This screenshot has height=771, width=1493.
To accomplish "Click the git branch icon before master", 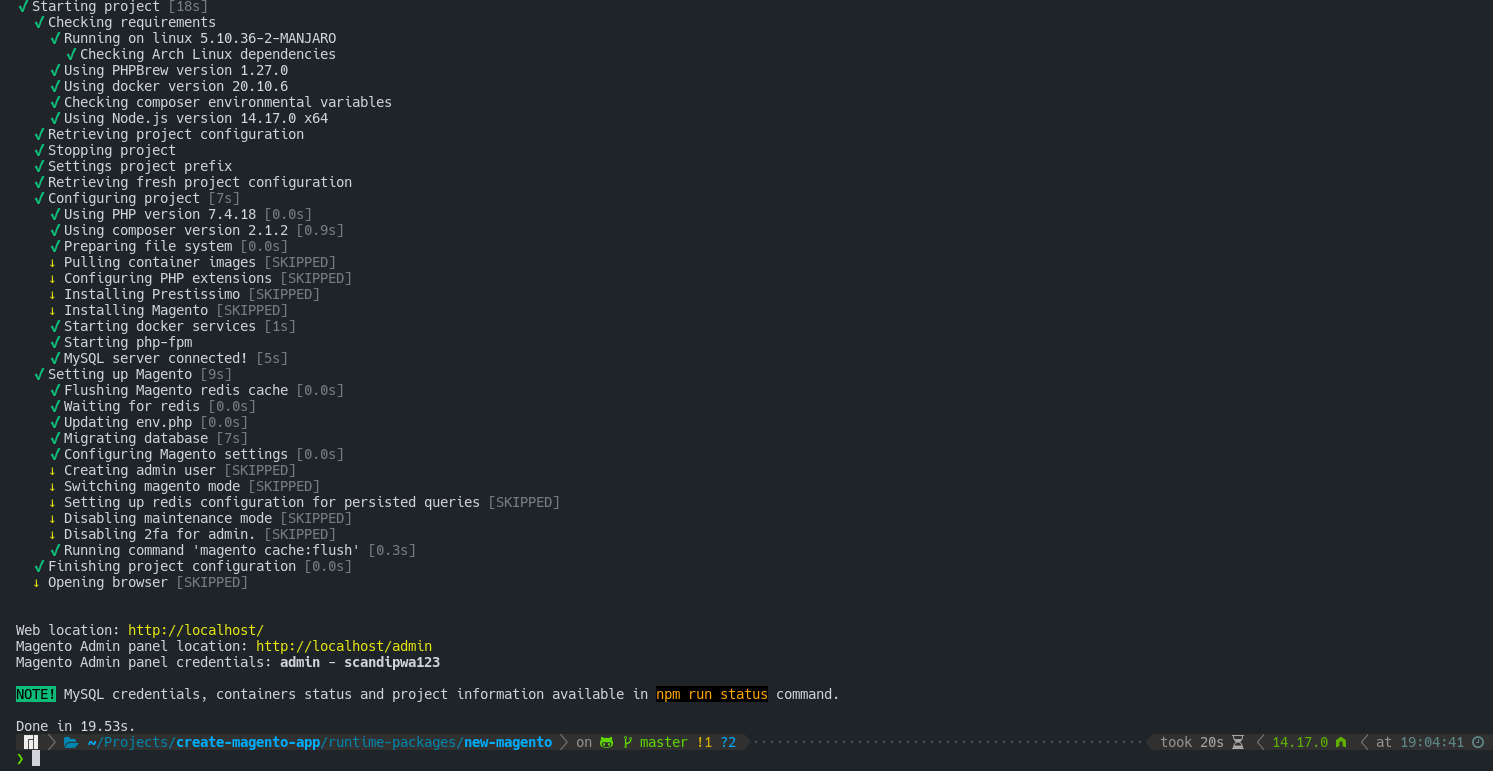I will pos(628,742).
